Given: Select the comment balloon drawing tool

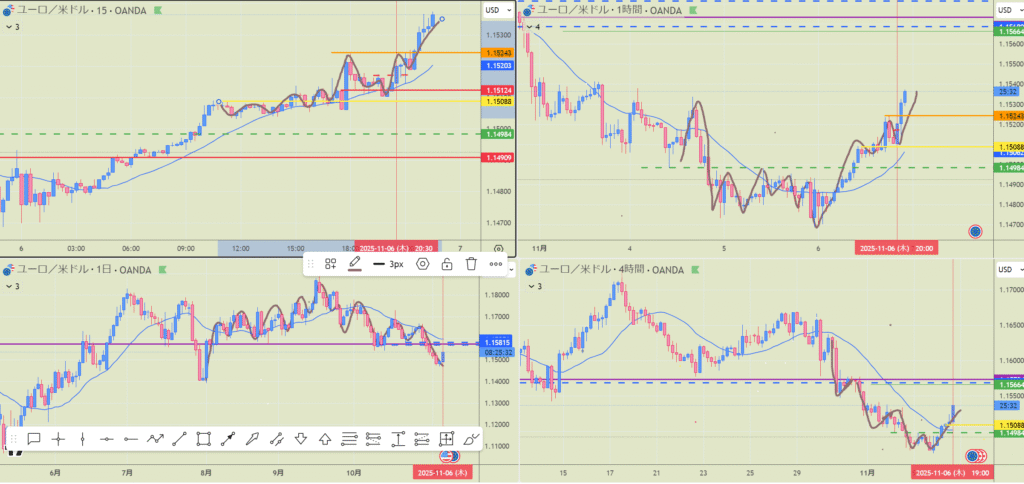Looking at the screenshot, I should coord(34,438).
